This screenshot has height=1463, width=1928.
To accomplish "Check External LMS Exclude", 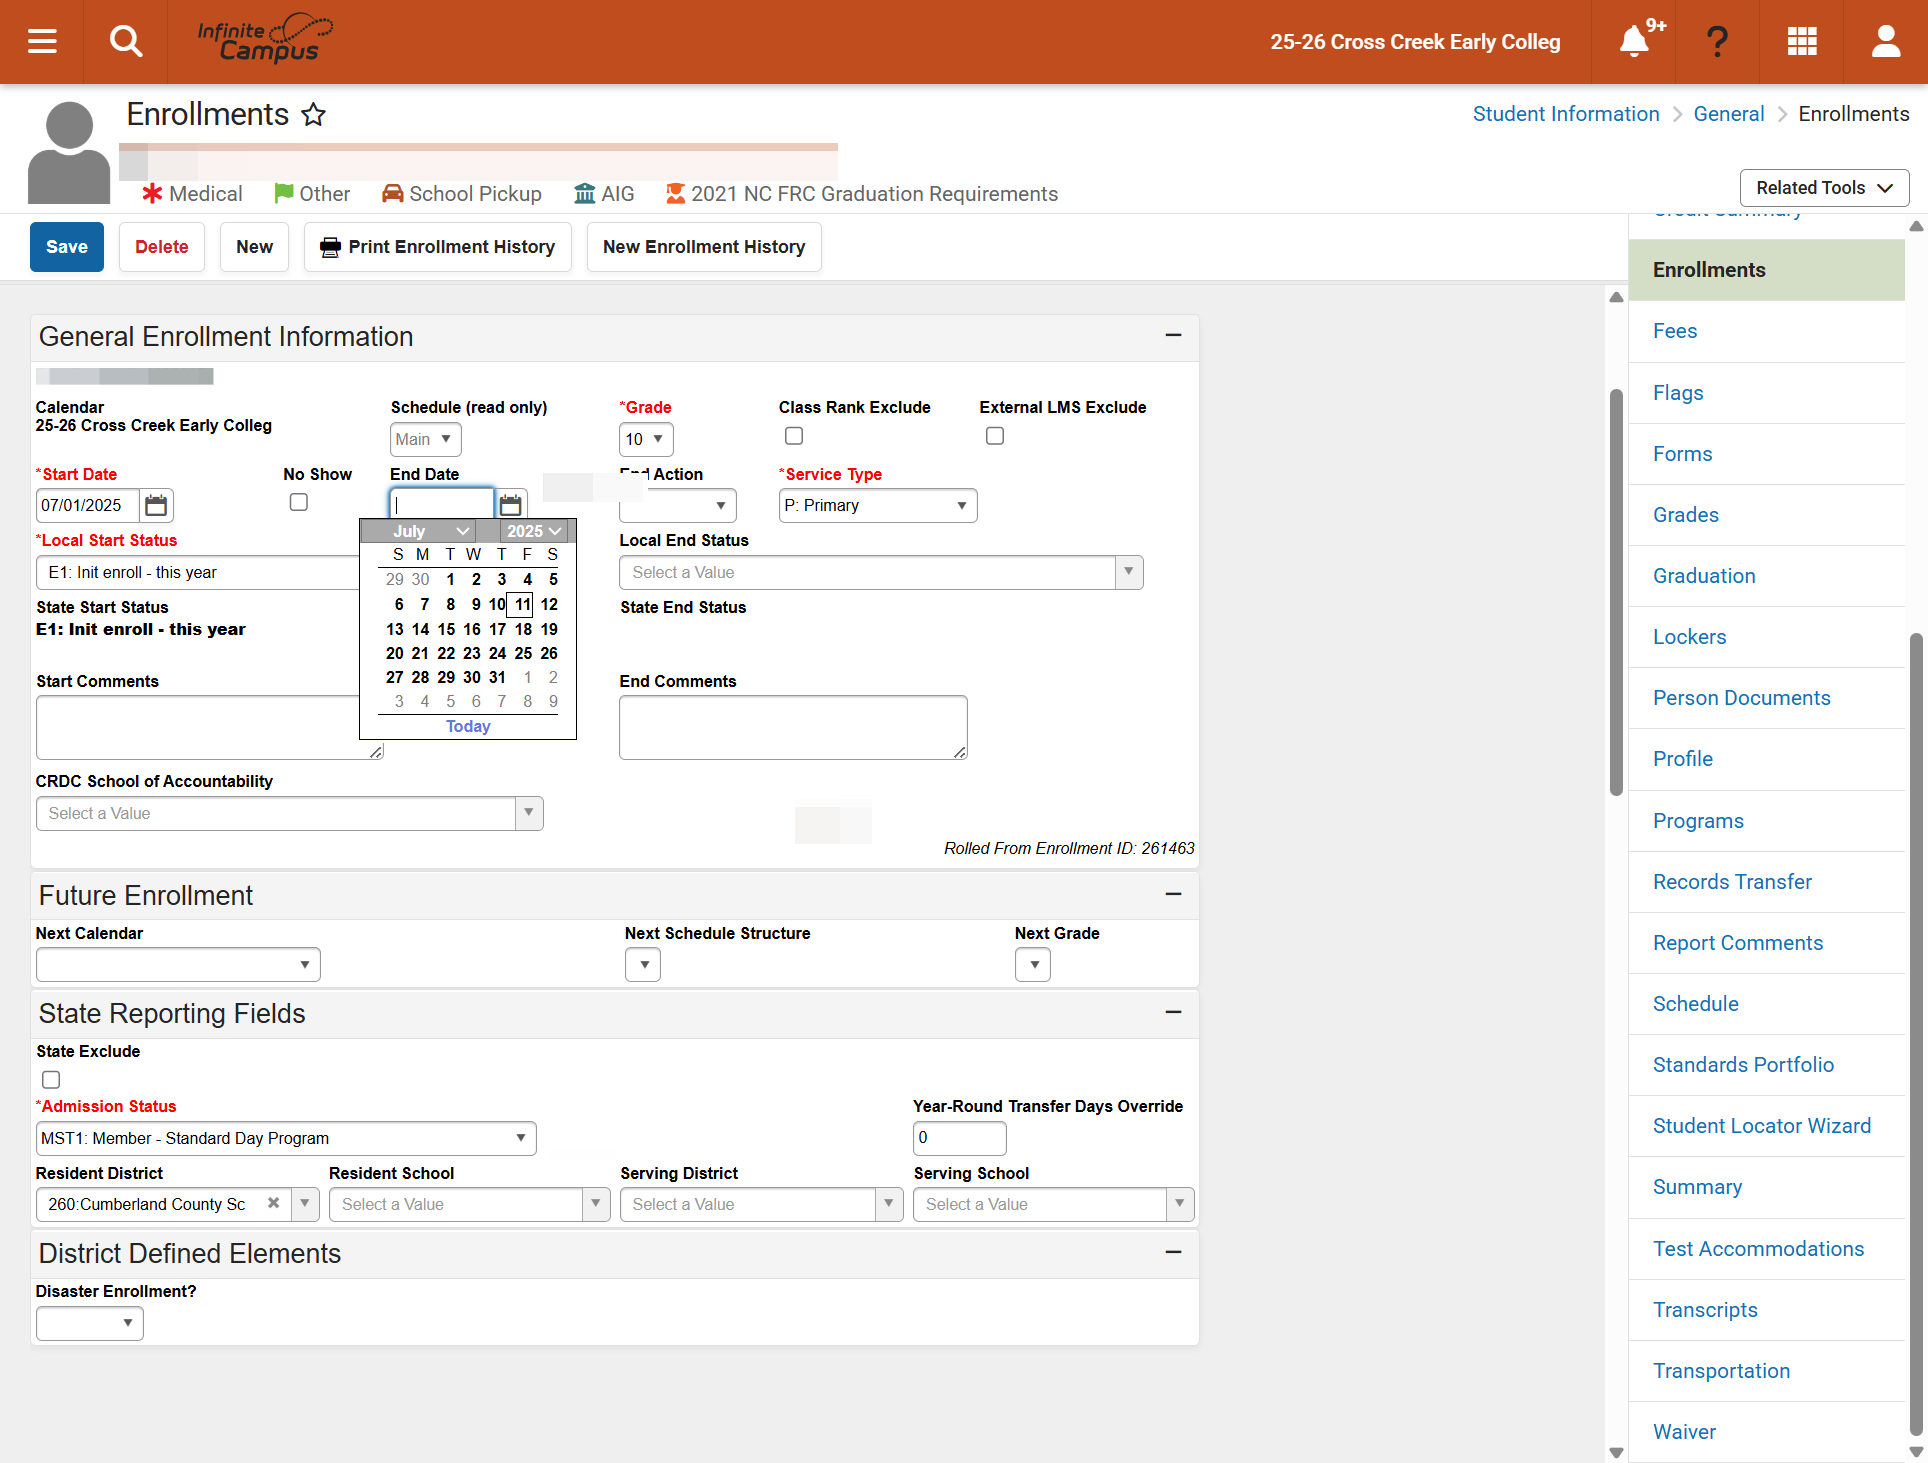I will click(x=995, y=436).
